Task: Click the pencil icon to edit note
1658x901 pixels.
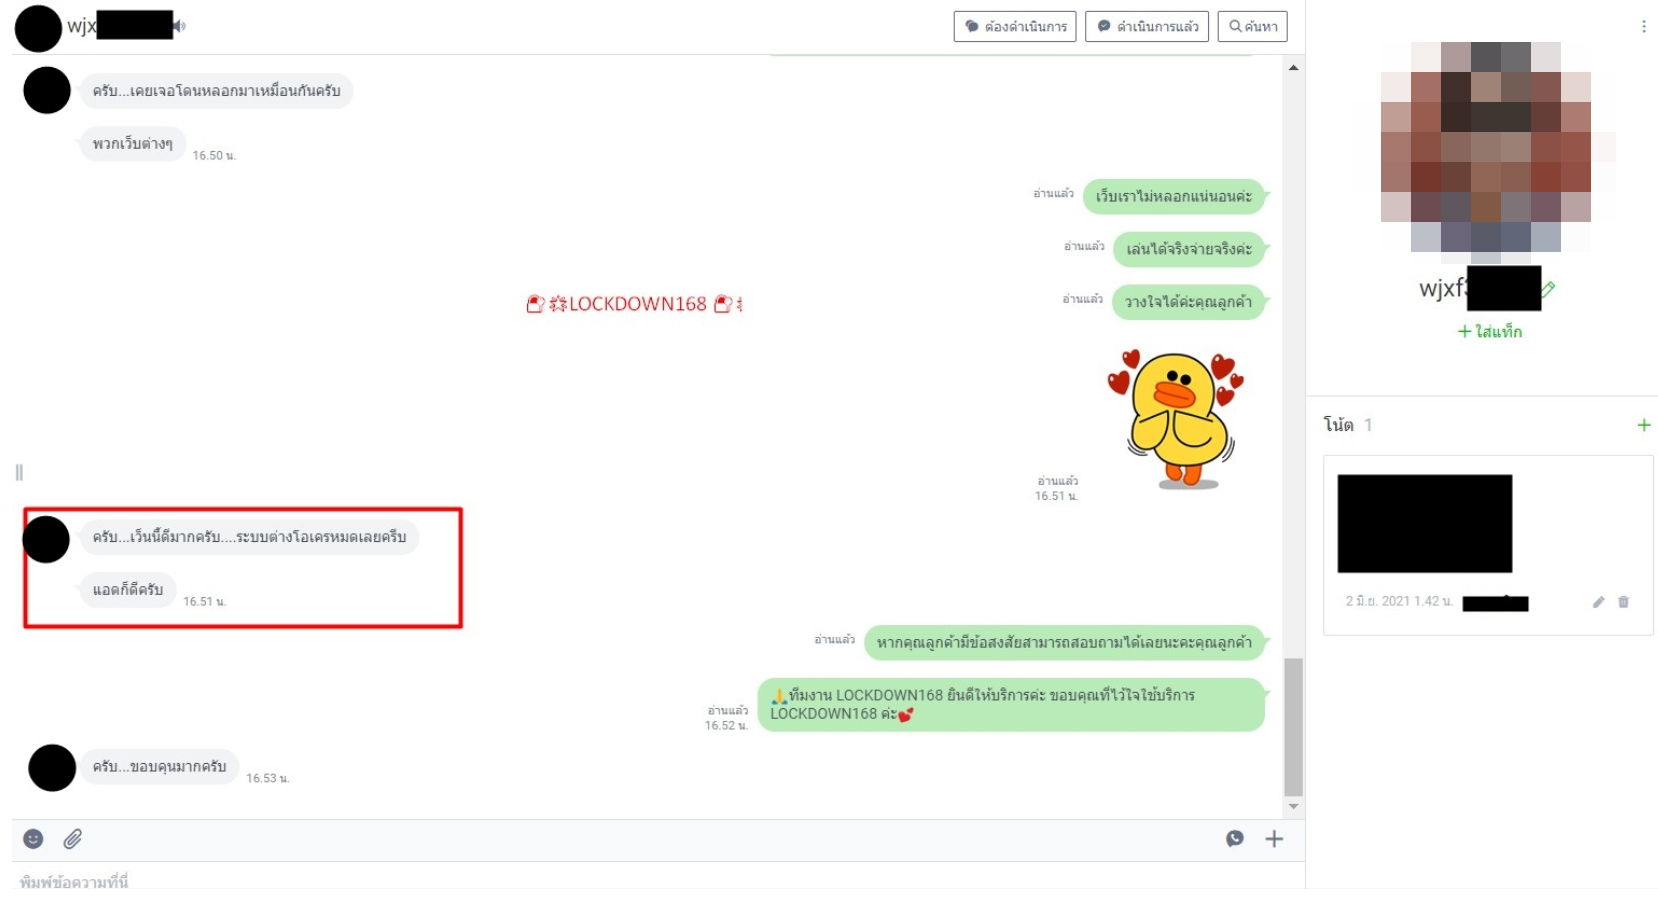Action: tap(1598, 602)
